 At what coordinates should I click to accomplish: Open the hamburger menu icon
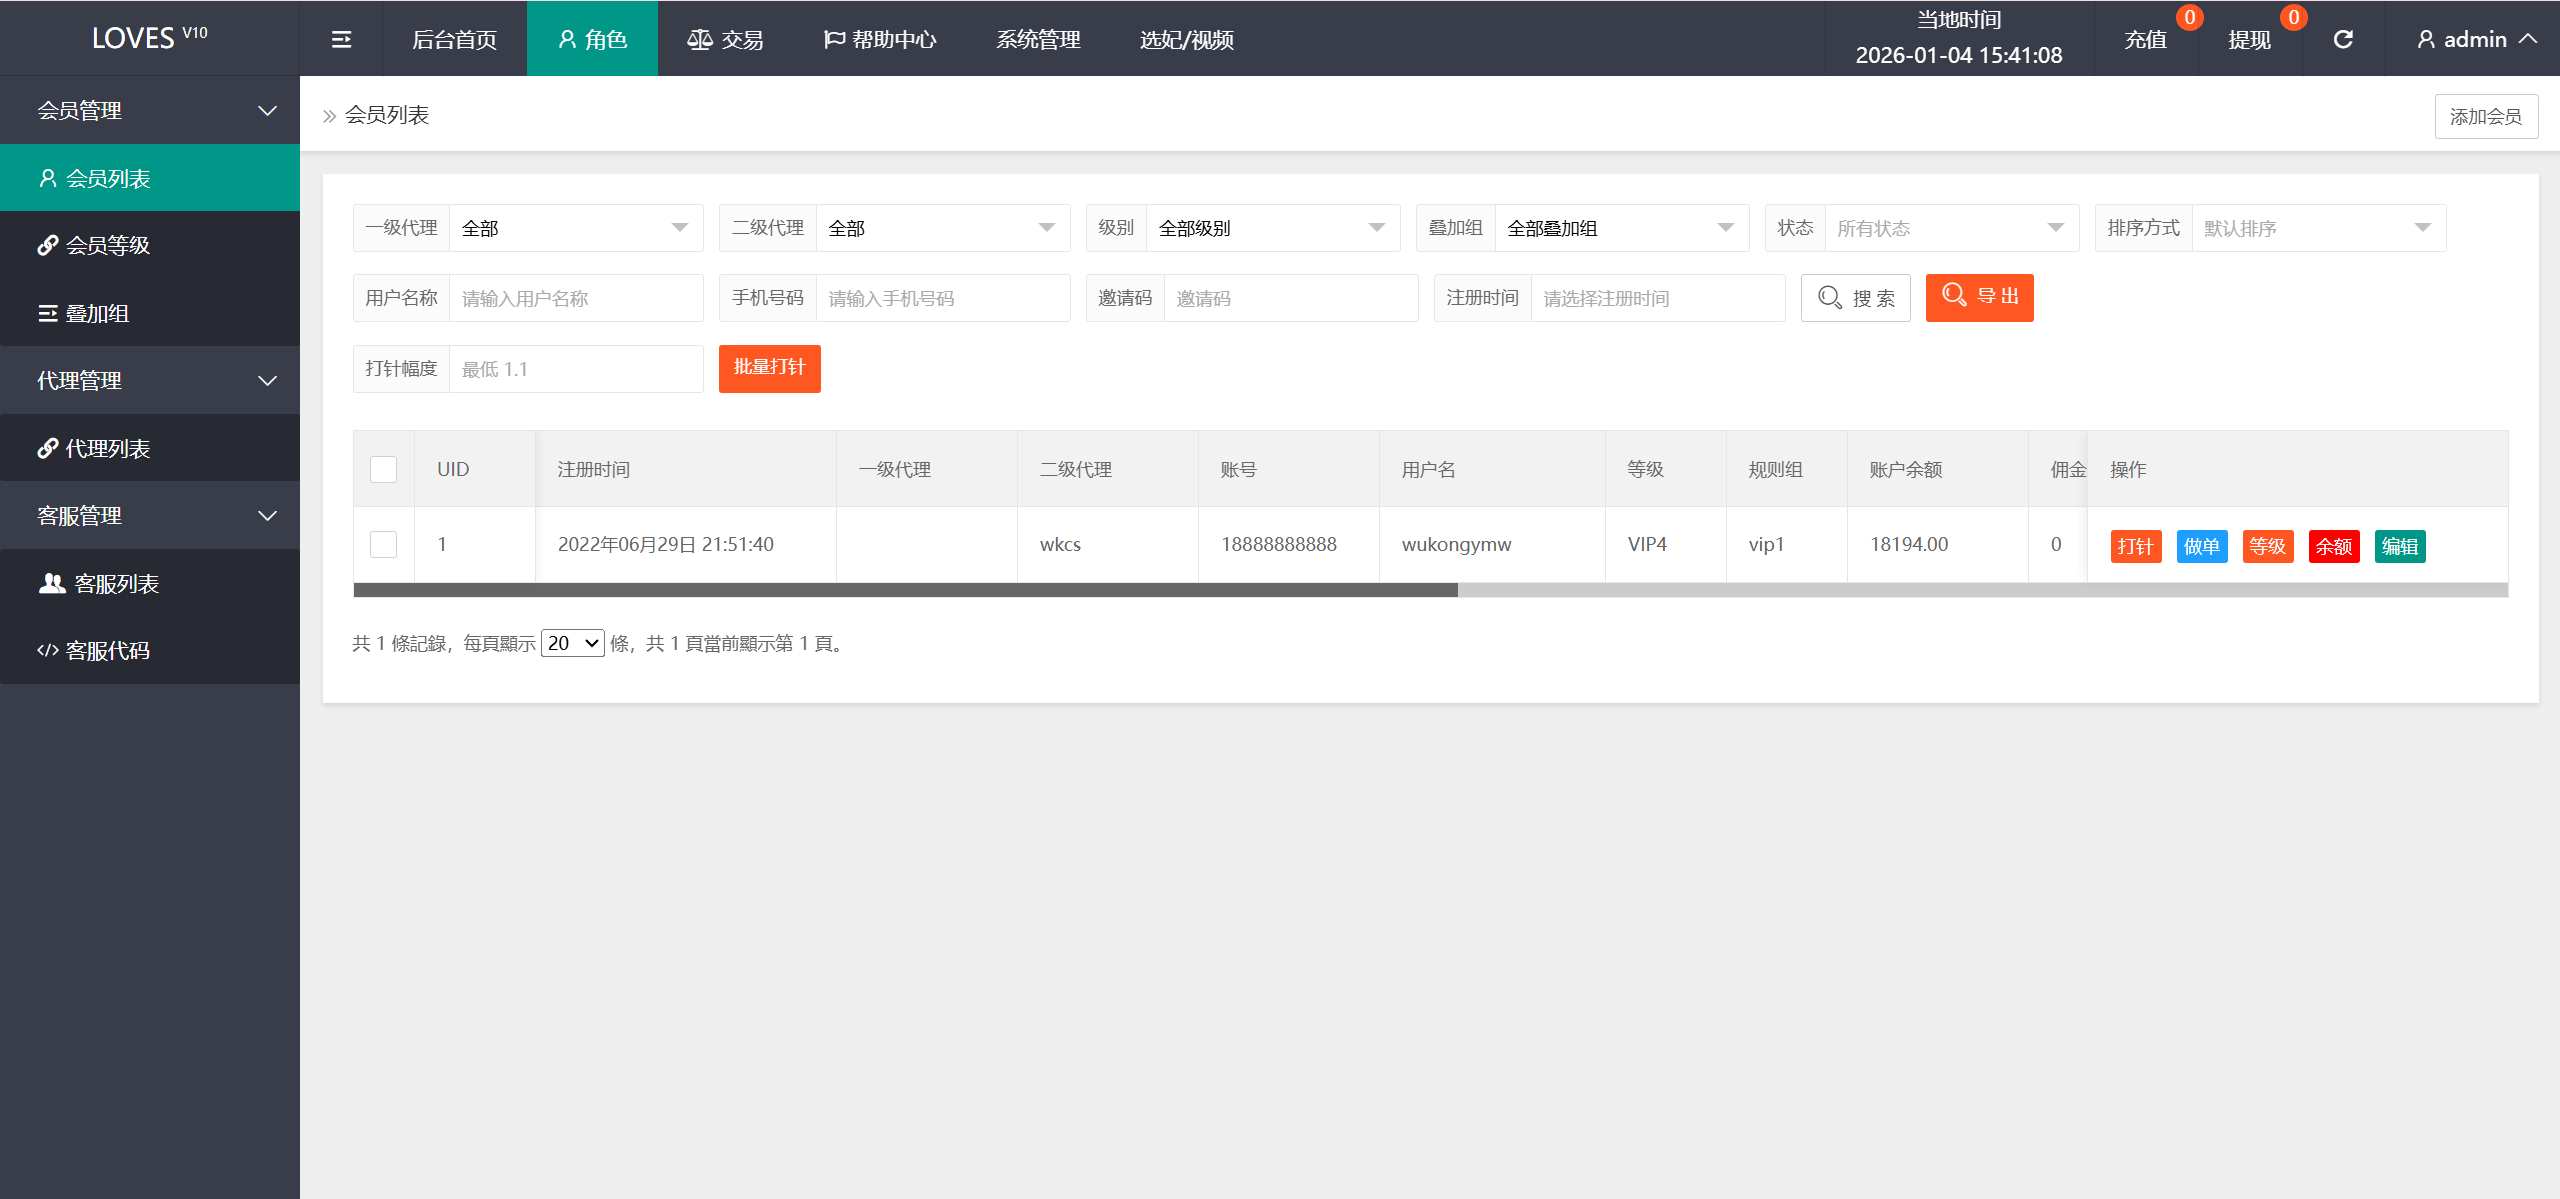click(340, 38)
